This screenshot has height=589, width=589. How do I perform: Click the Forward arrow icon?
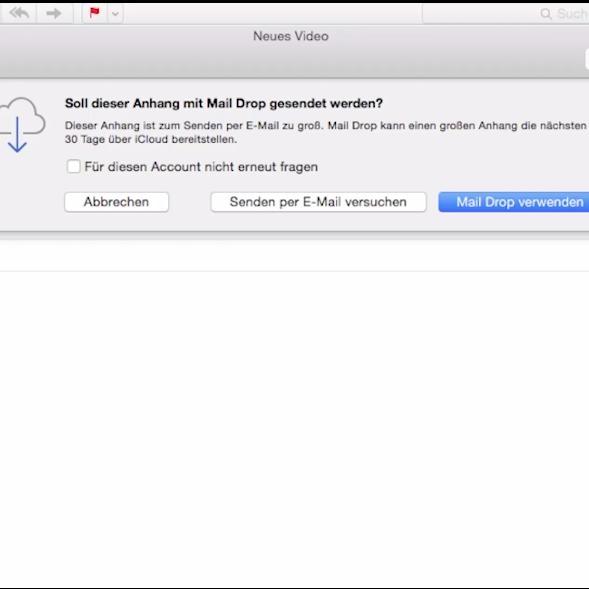coord(53,14)
